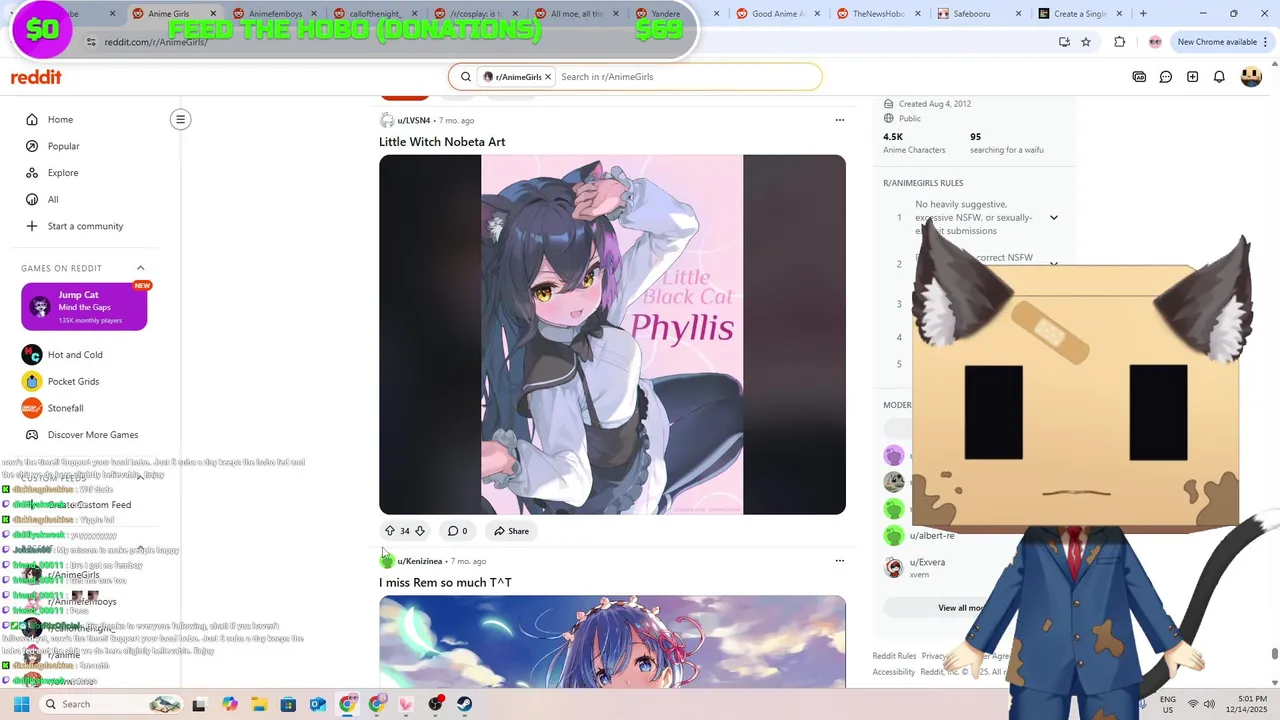Open Chrome extensions puzzle icon
Viewport: 1280px width, 720px height.
[x=1119, y=42]
